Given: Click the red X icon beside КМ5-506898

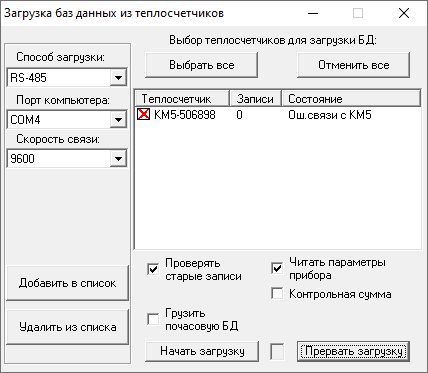Looking at the screenshot, I should coord(144,115).
